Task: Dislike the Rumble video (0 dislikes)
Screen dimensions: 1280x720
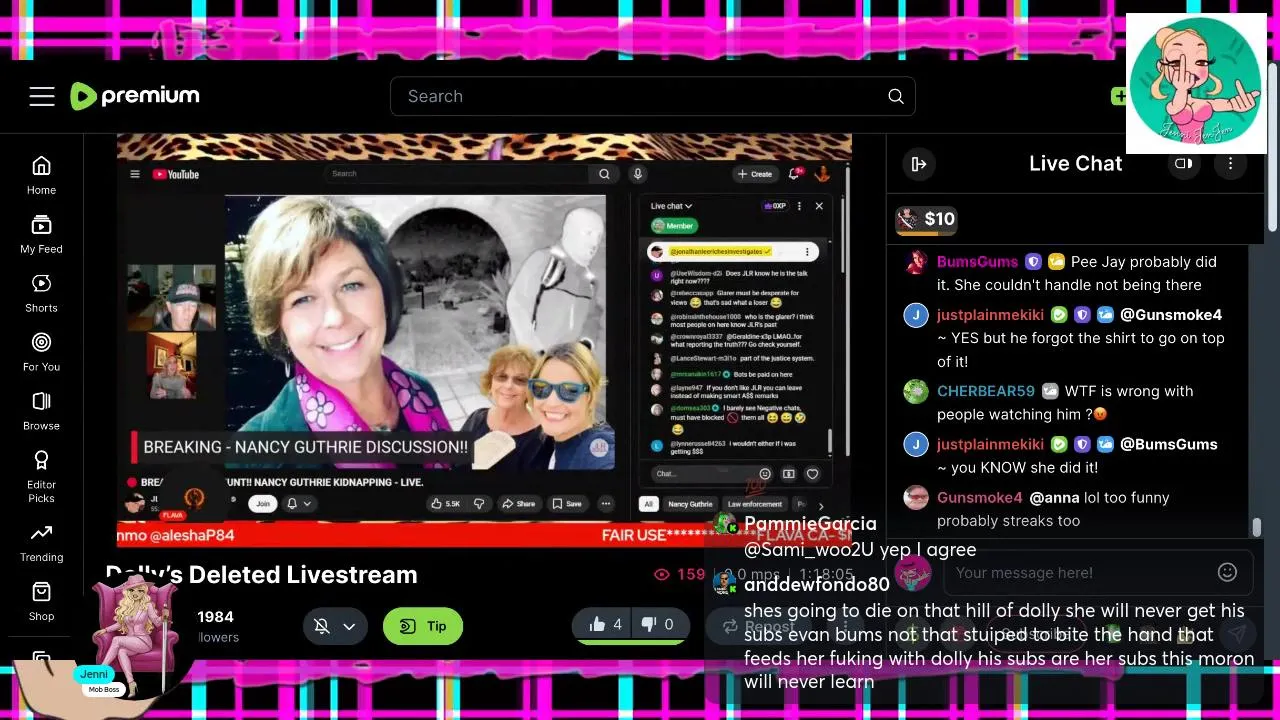Action: [x=657, y=624]
